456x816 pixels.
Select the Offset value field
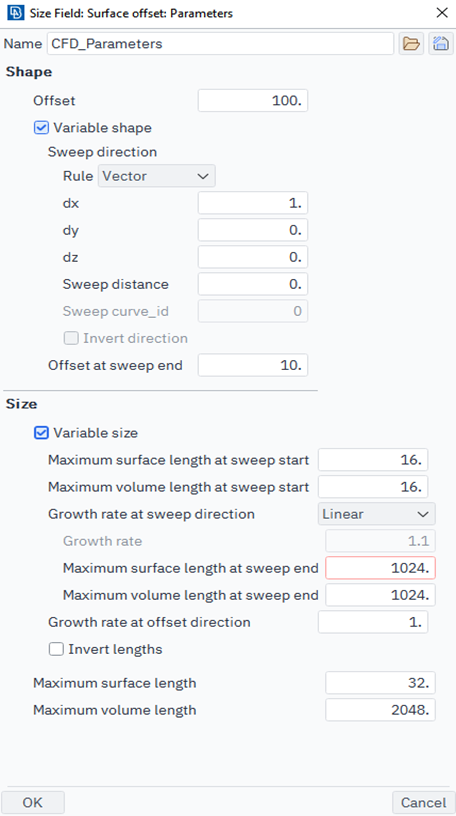[x=253, y=100]
